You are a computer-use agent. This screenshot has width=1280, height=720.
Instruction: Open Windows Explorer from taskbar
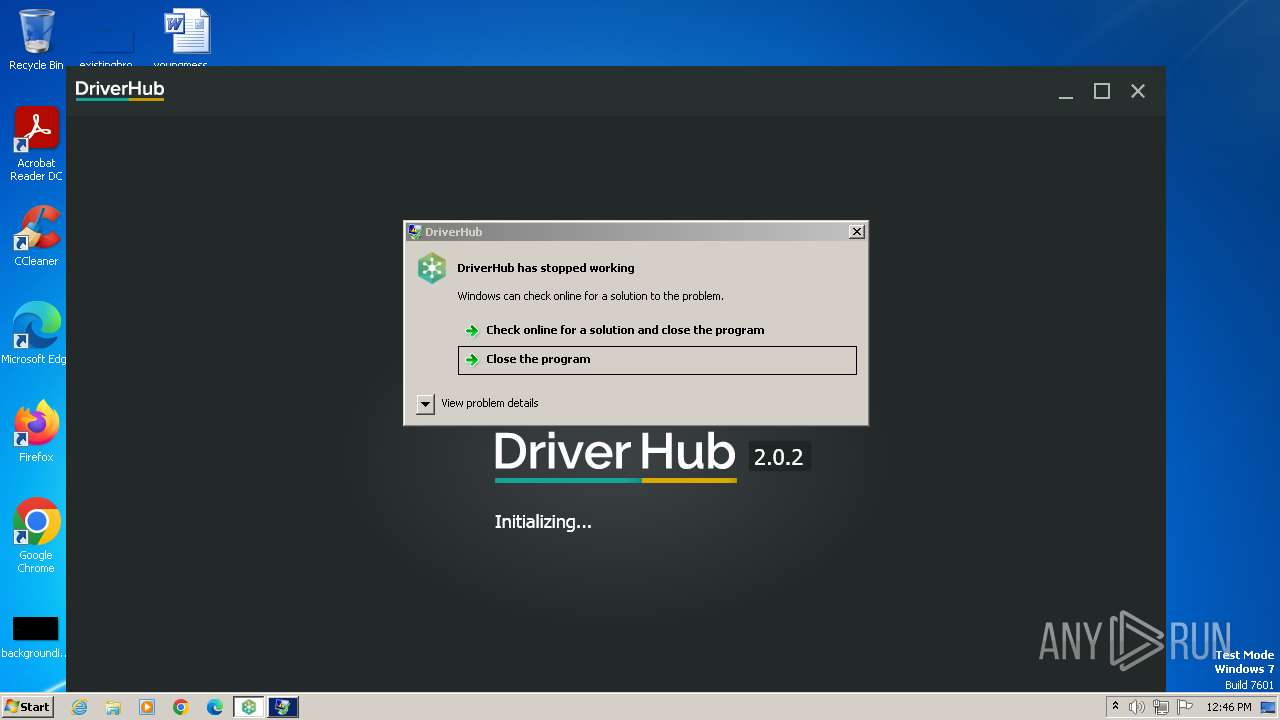click(113, 707)
